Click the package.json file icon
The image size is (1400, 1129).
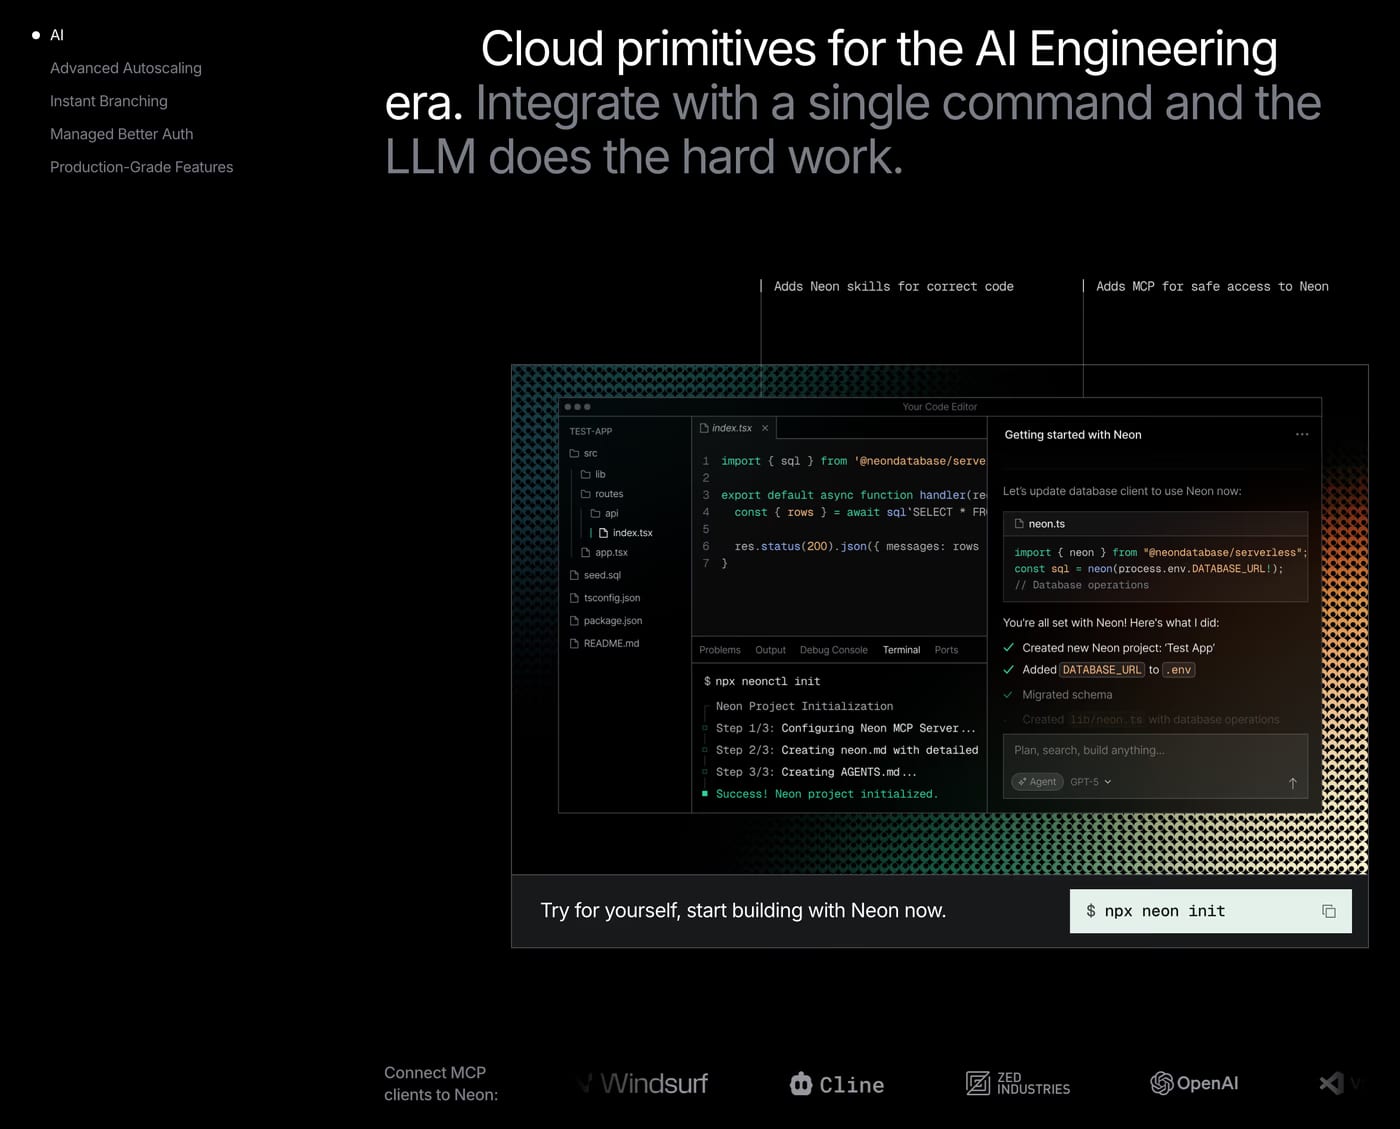point(574,621)
